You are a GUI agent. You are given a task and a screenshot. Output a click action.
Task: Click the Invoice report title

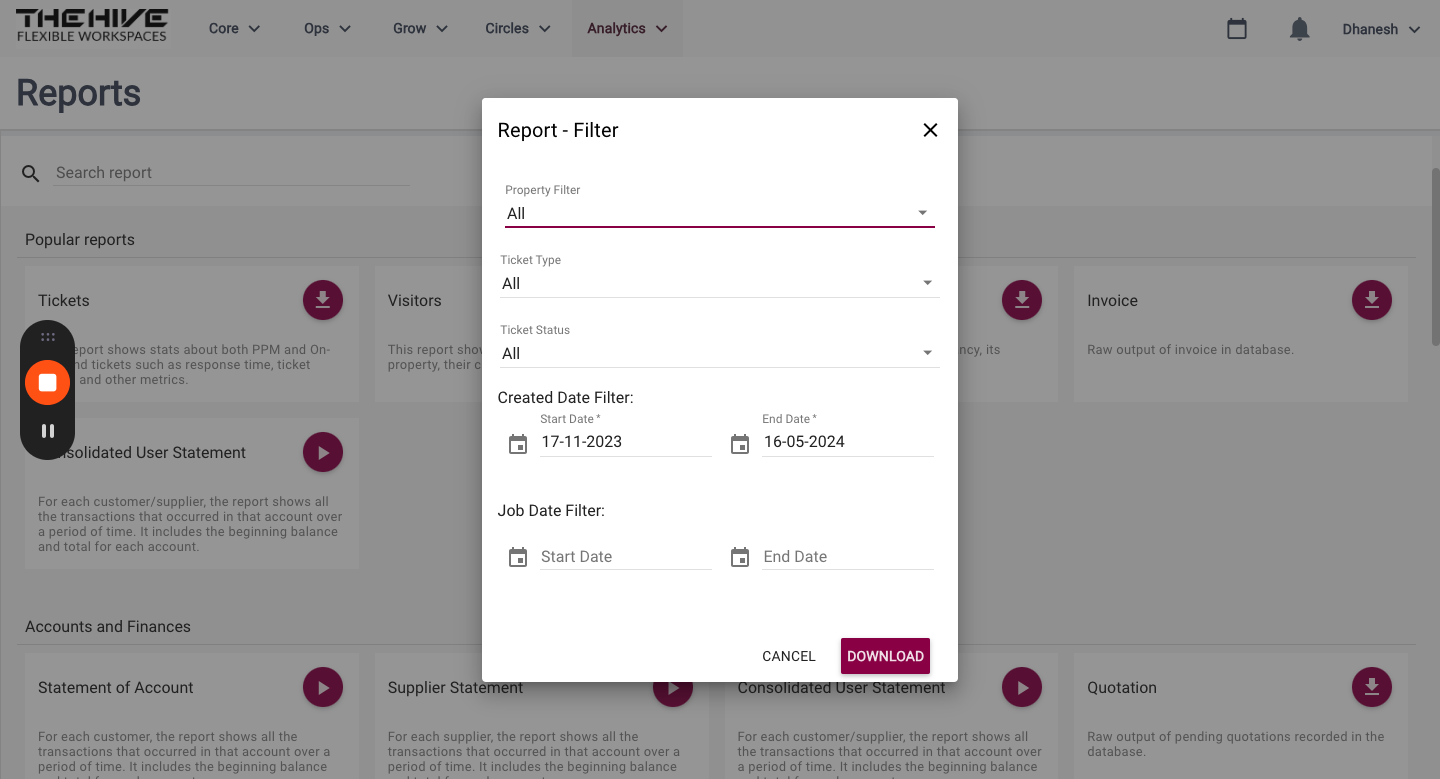[x=1112, y=300]
